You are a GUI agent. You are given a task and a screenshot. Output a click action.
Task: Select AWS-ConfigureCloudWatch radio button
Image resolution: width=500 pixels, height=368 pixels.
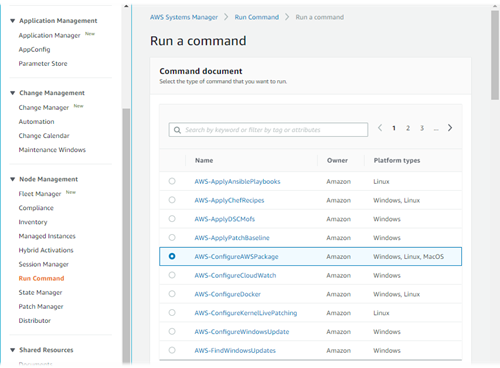point(172,275)
